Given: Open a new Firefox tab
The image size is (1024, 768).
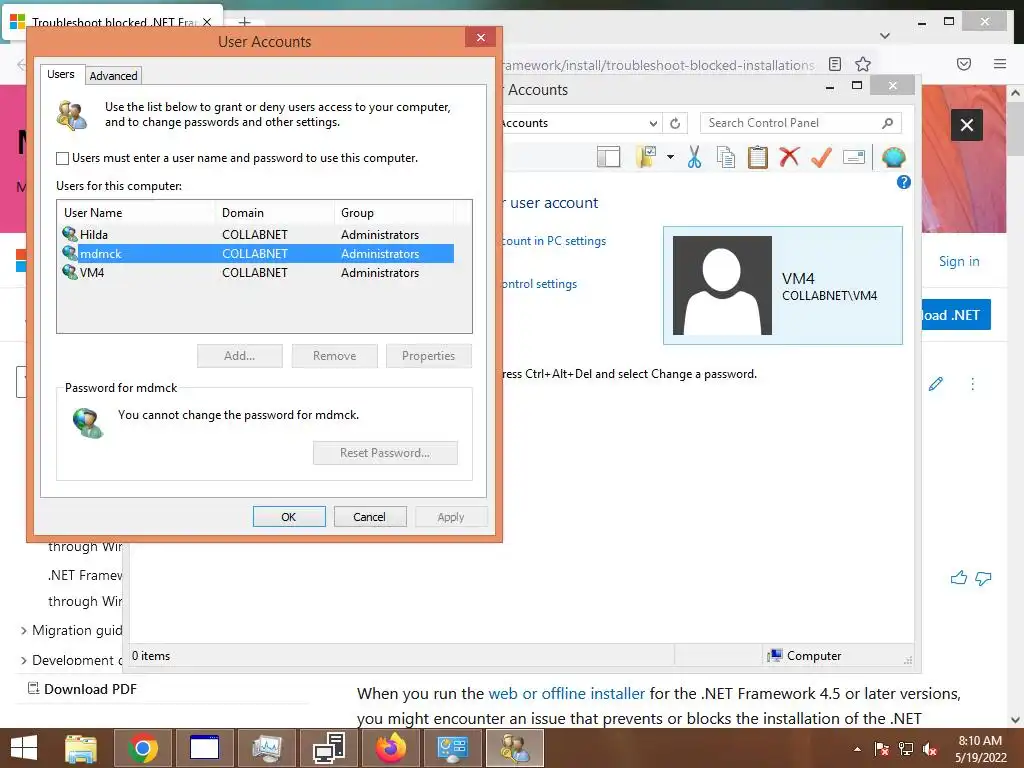Looking at the screenshot, I should [x=244, y=22].
